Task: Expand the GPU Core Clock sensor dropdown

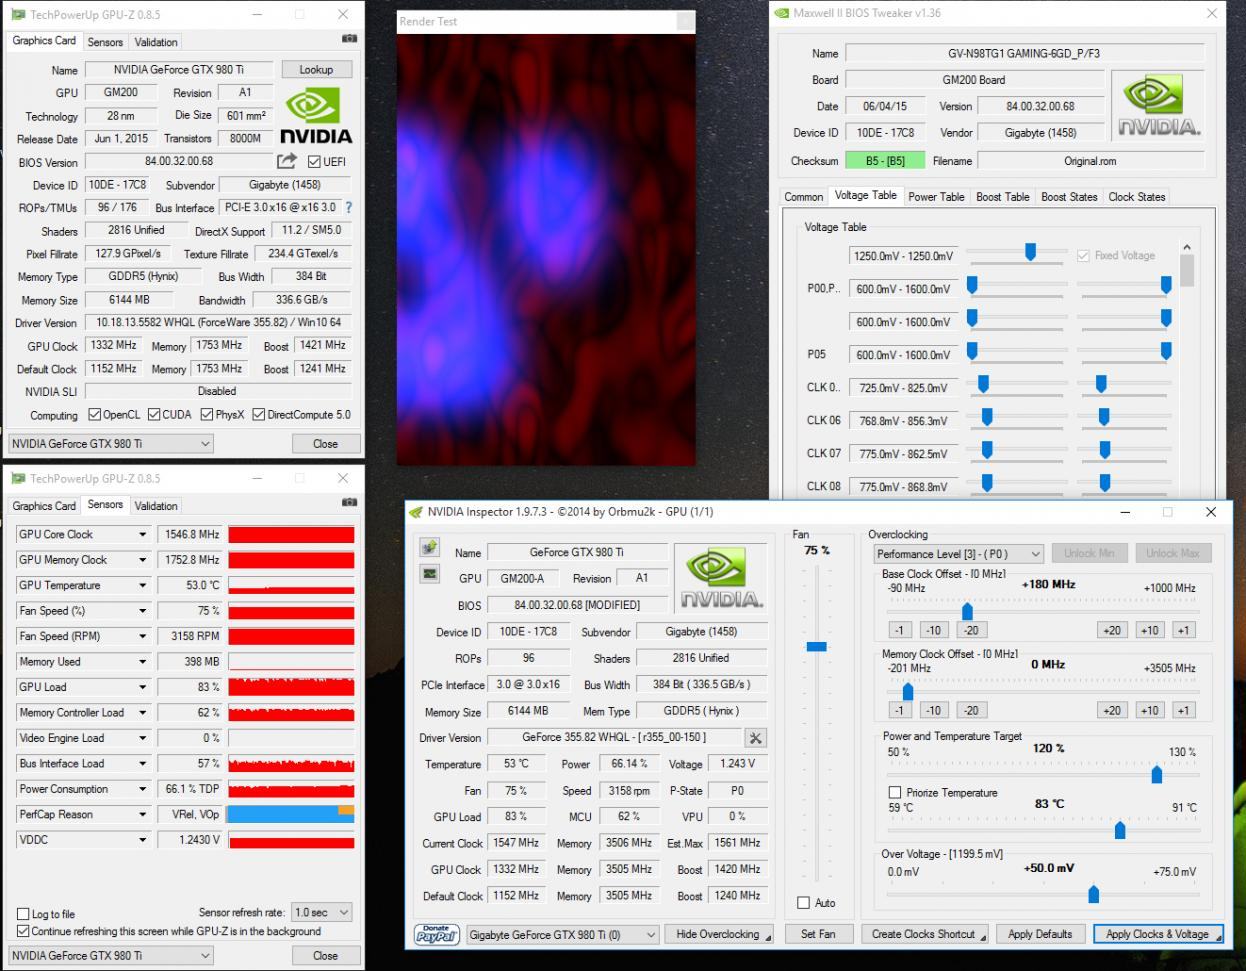Action: click(x=142, y=535)
